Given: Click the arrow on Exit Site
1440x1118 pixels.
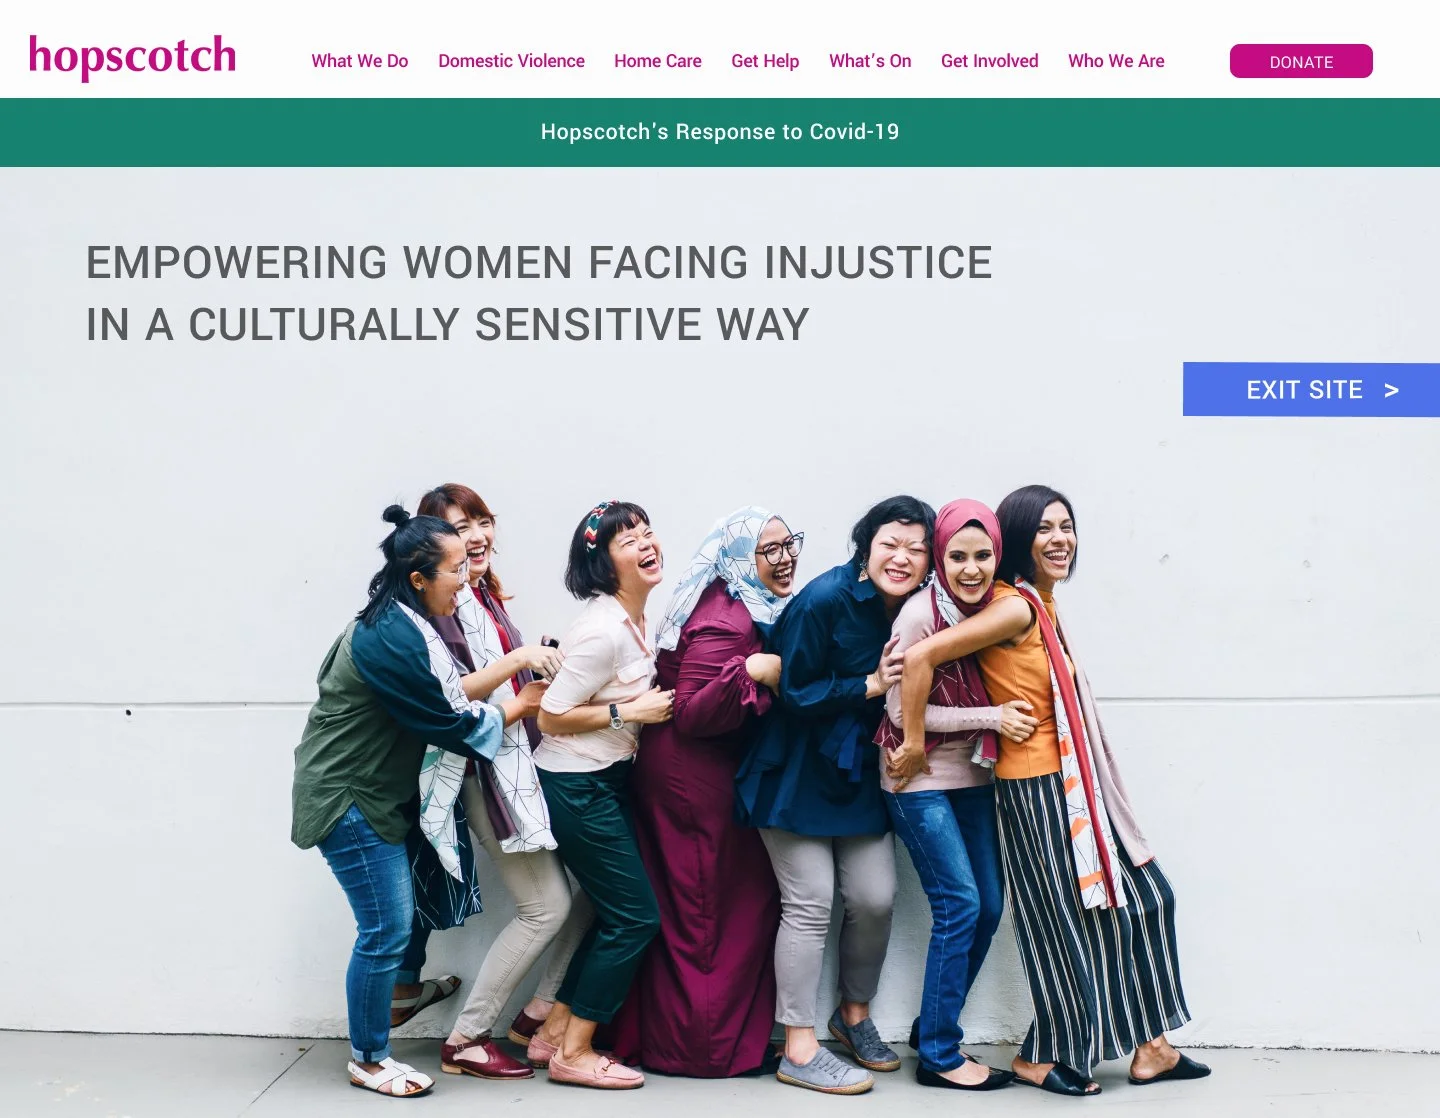Looking at the screenshot, I should click(1391, 391).
